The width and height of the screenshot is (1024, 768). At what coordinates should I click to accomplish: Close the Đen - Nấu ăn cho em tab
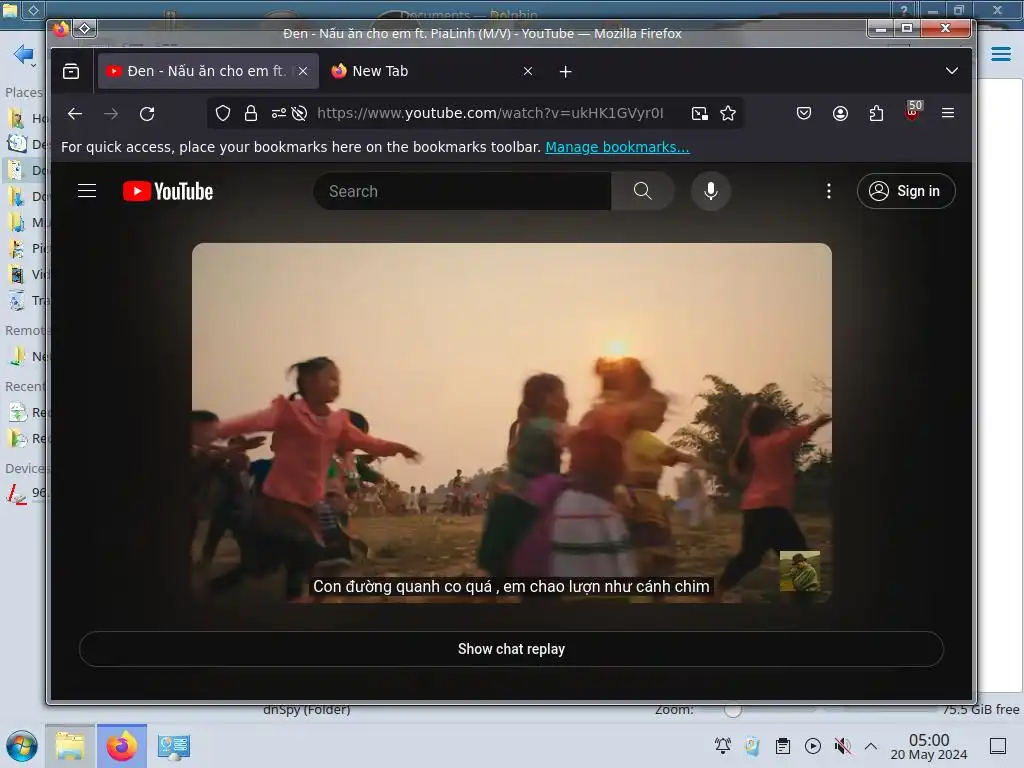coord(303,71)
